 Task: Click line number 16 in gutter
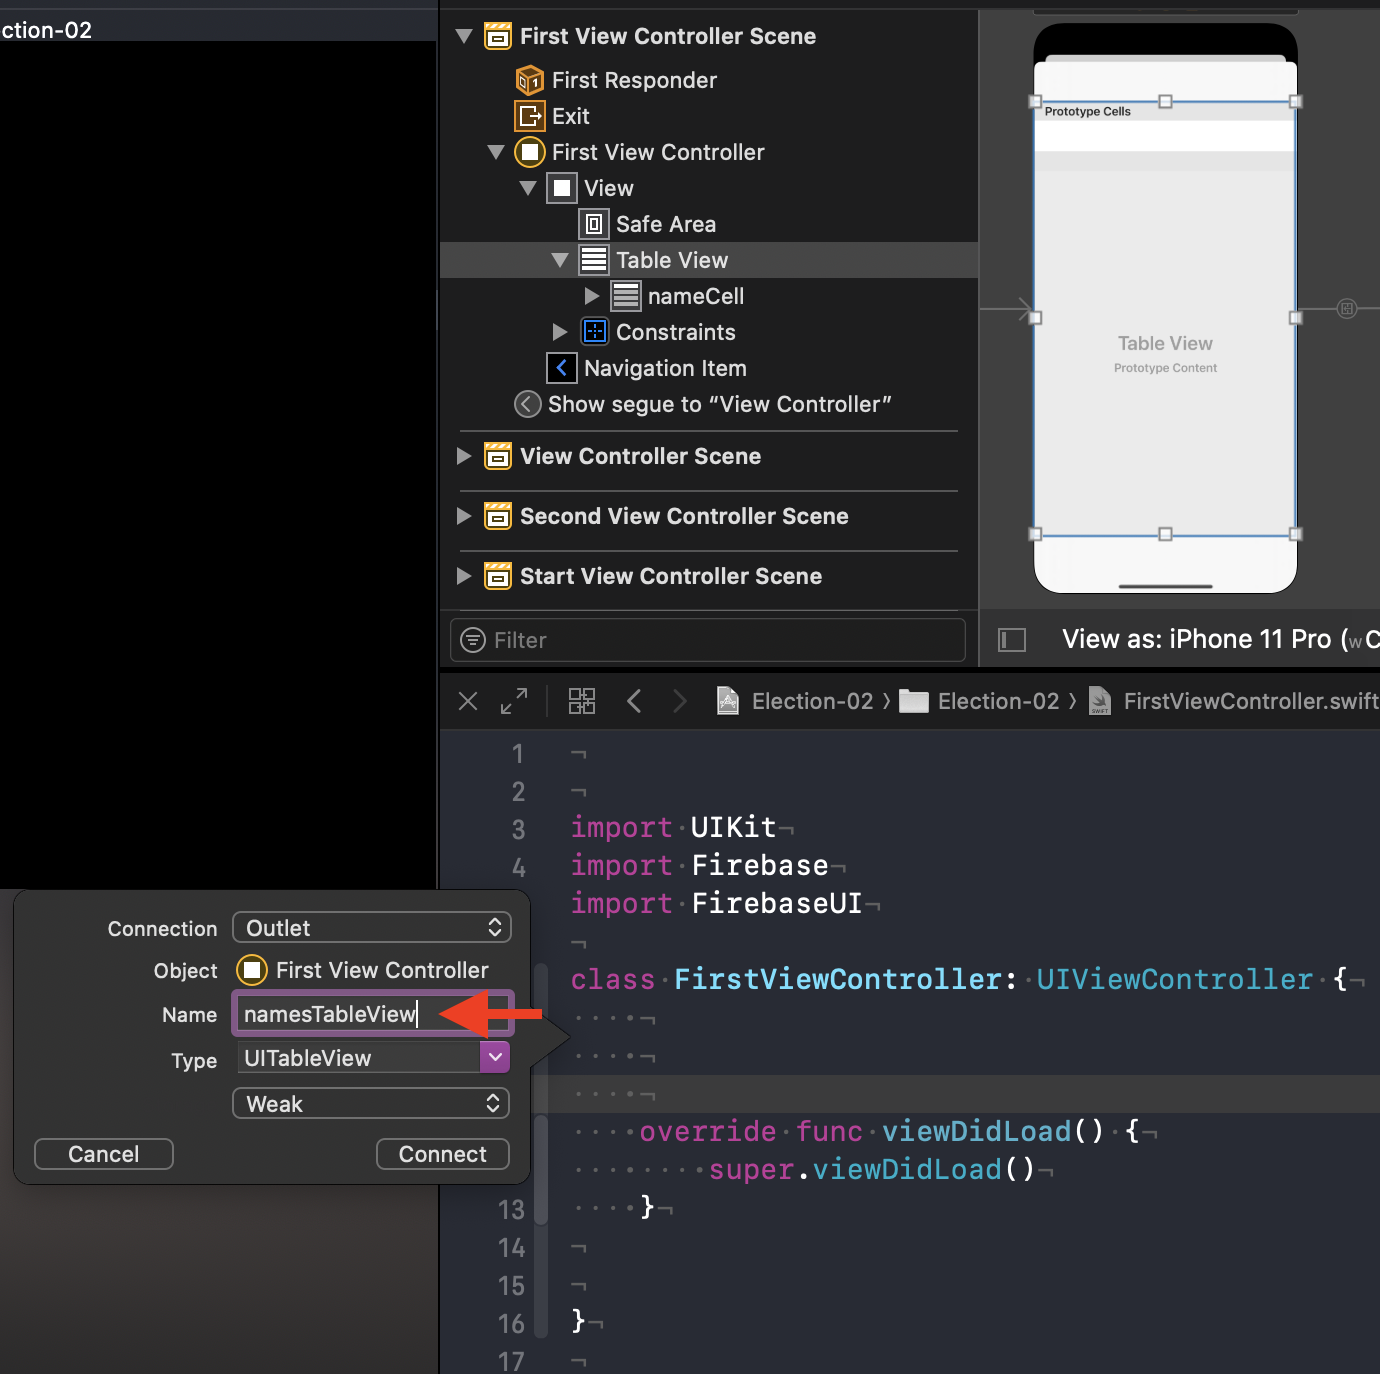pyautogui.click(x=511, y=1323)
